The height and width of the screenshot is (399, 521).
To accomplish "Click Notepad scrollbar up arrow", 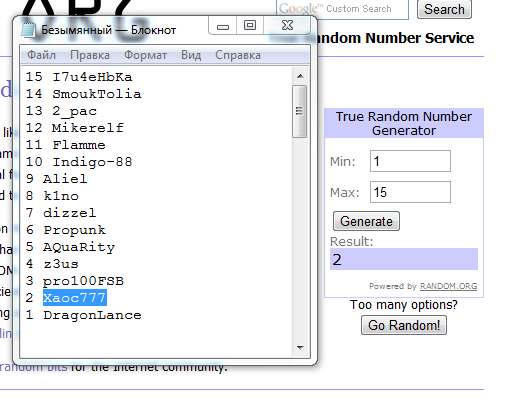I will coord(300,76).
